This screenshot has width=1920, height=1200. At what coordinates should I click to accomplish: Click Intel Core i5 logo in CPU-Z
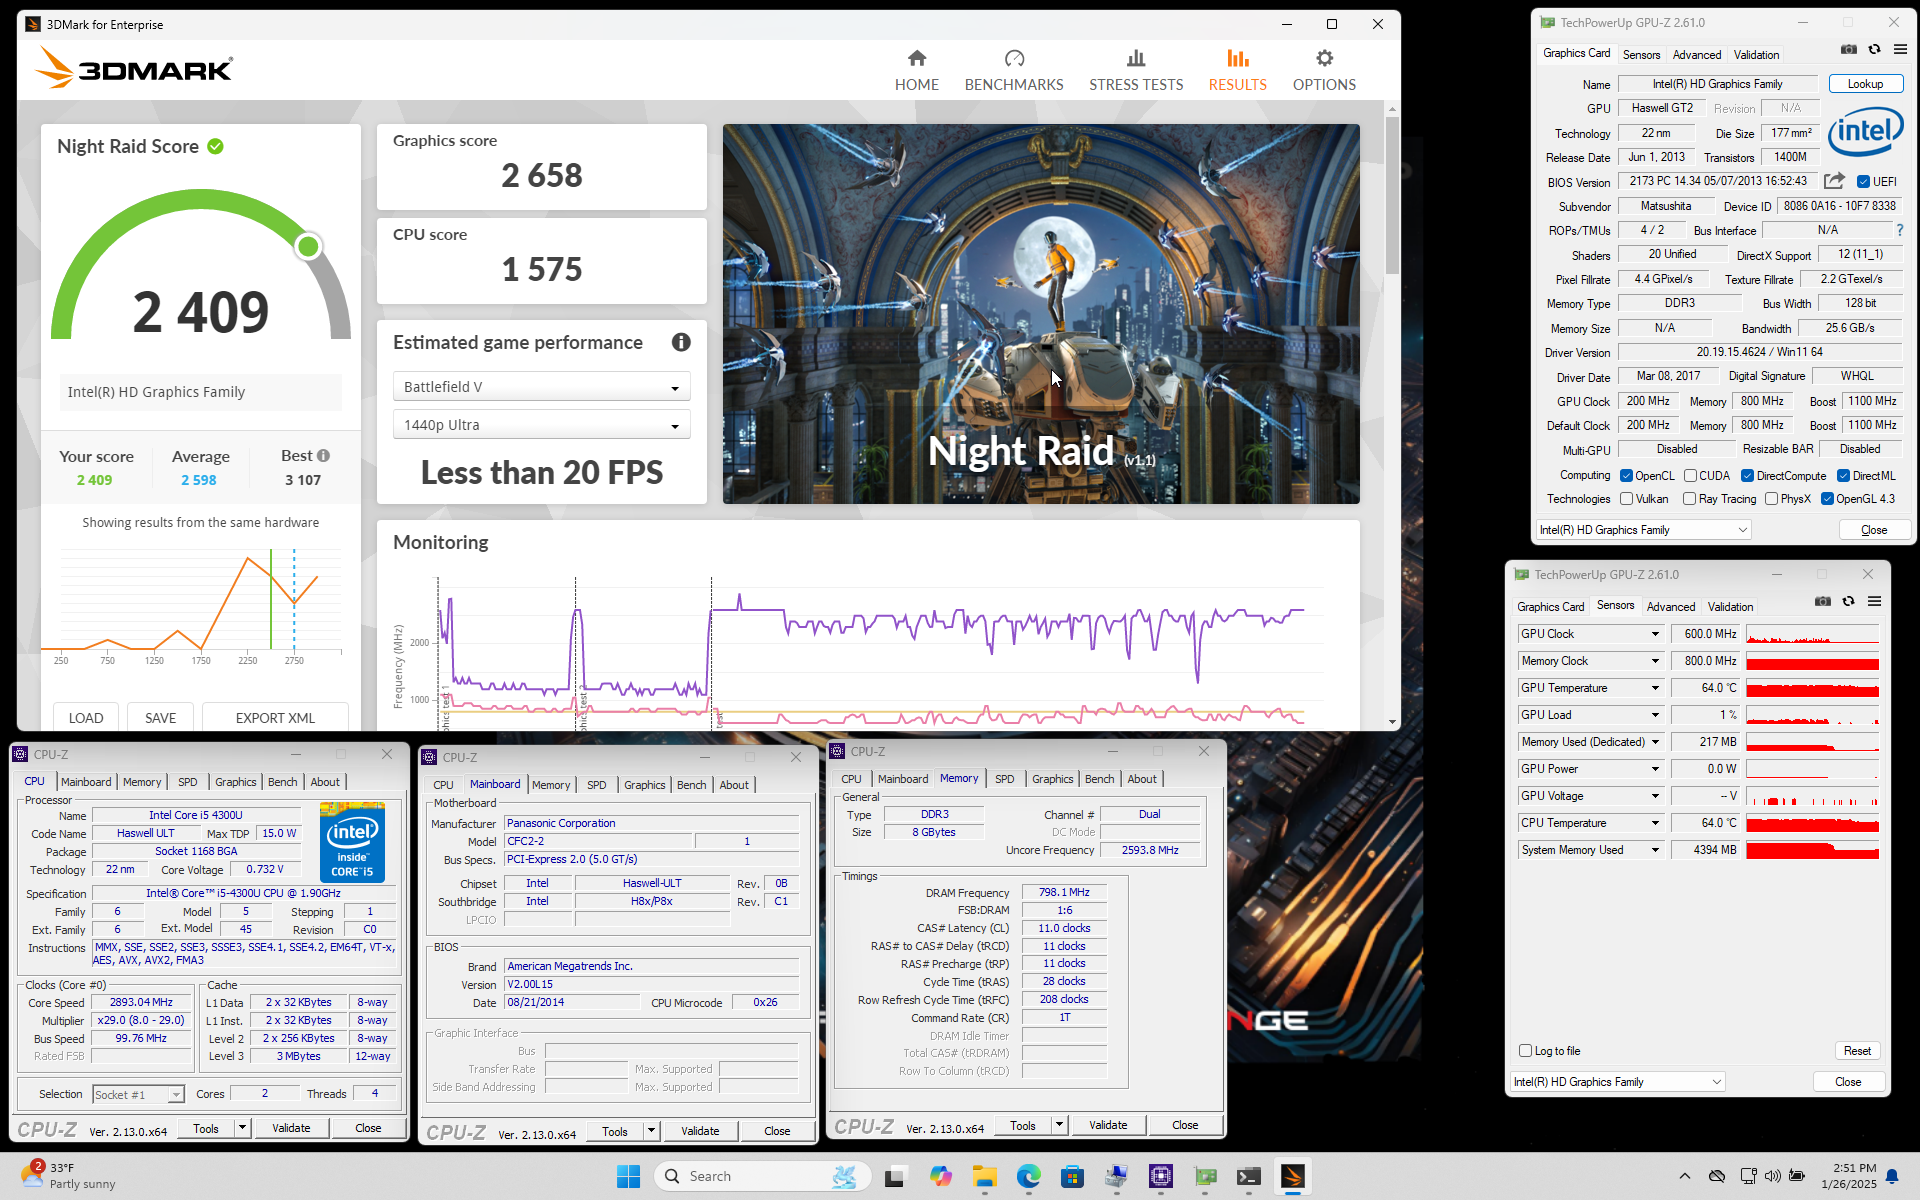coord(352,842)
